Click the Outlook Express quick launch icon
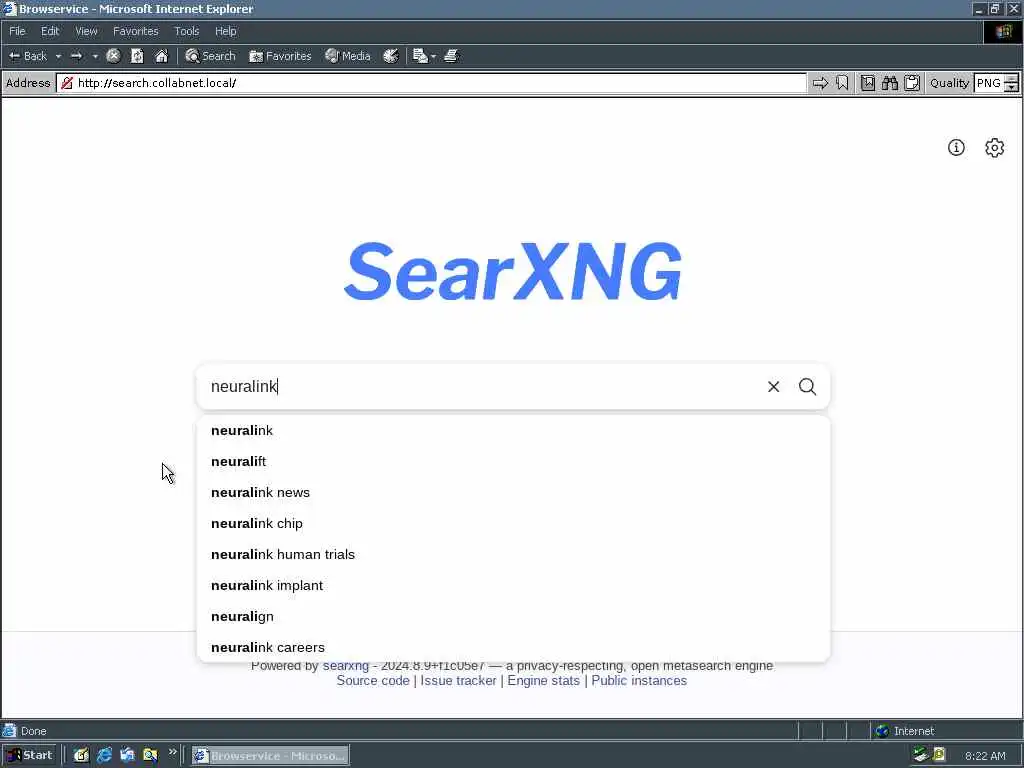Image resolution: width=1024 pixels, height=768 pixels. (127, 756)
